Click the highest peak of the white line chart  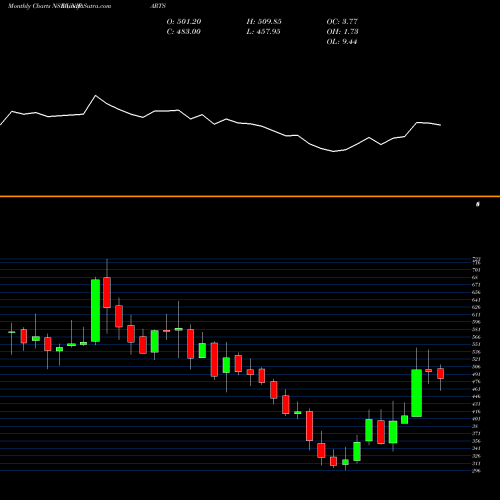point(96,96)
